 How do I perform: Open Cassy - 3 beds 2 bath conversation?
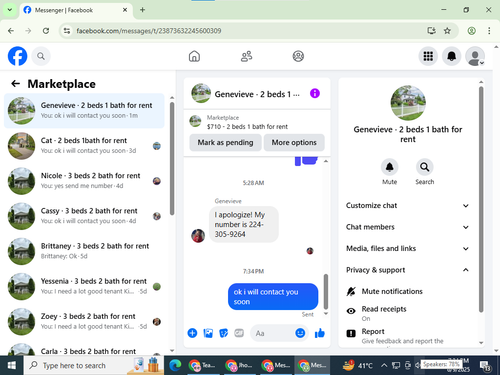click(84, 216)
